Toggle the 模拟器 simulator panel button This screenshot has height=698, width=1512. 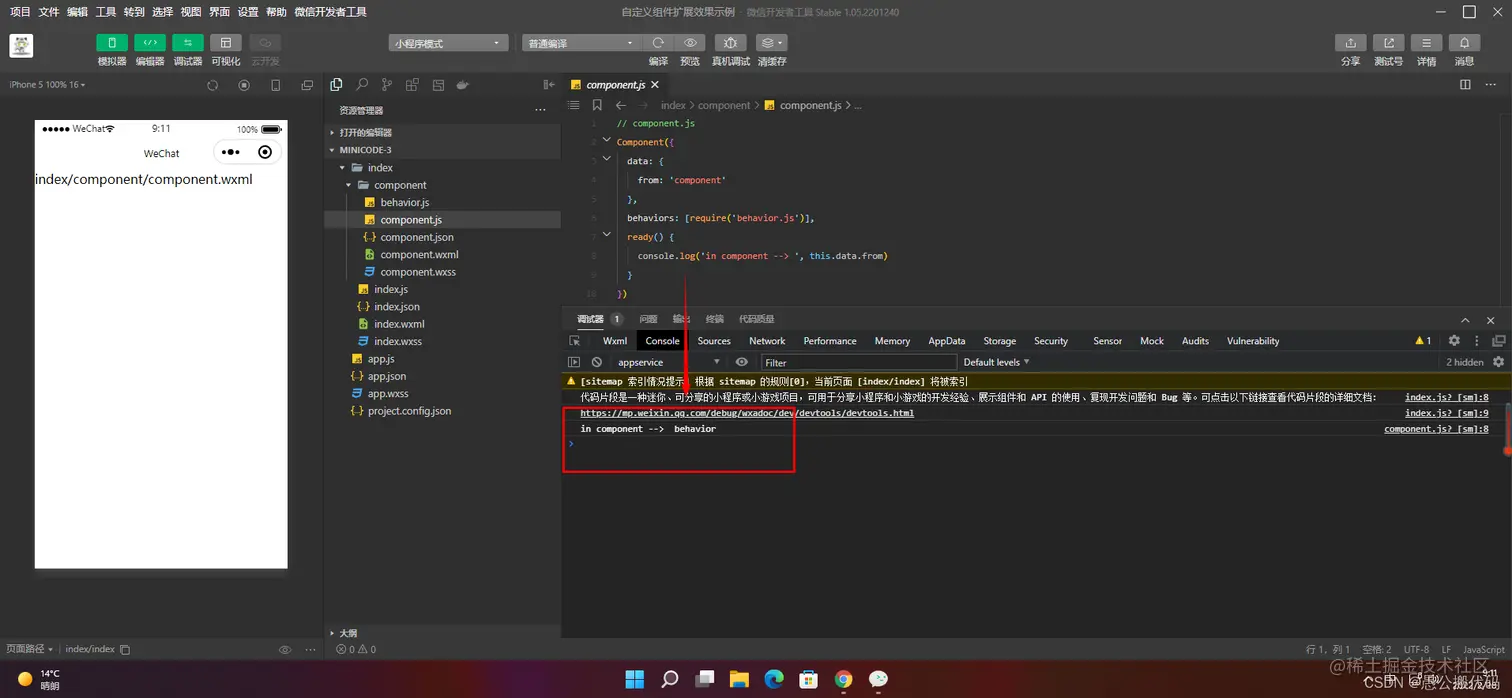(112, 43)
